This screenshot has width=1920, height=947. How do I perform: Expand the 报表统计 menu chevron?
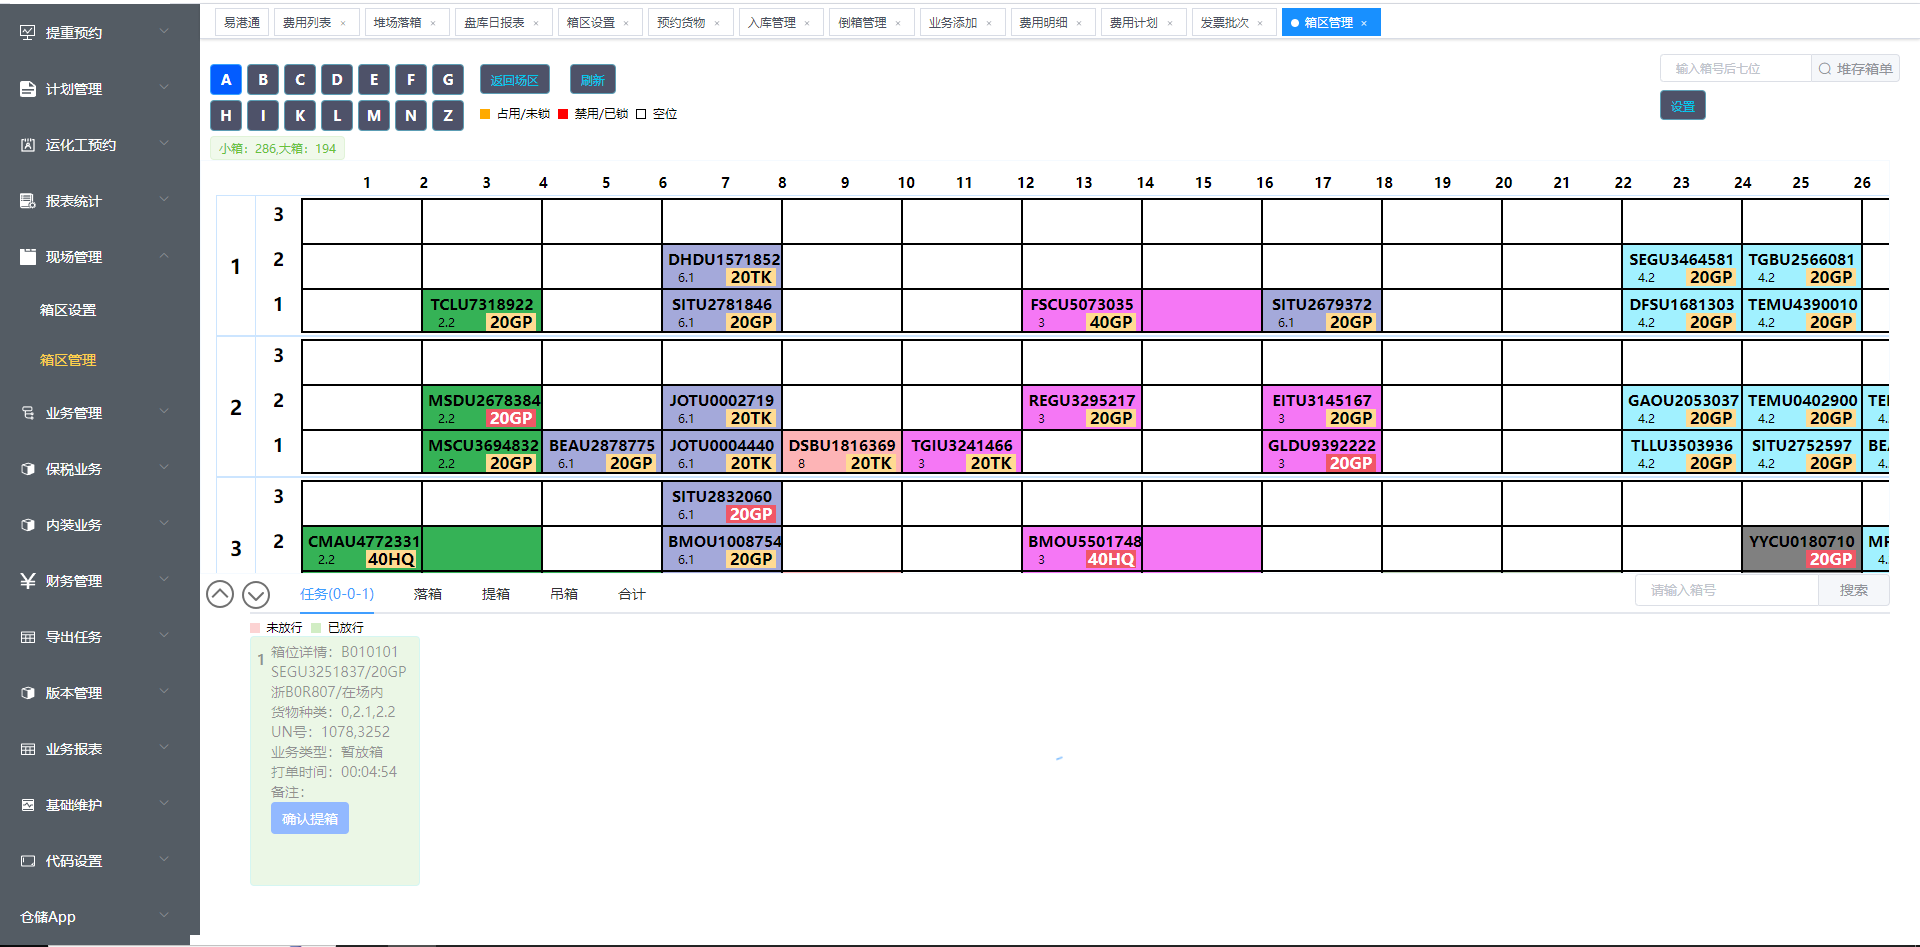(x=164, y=200)
